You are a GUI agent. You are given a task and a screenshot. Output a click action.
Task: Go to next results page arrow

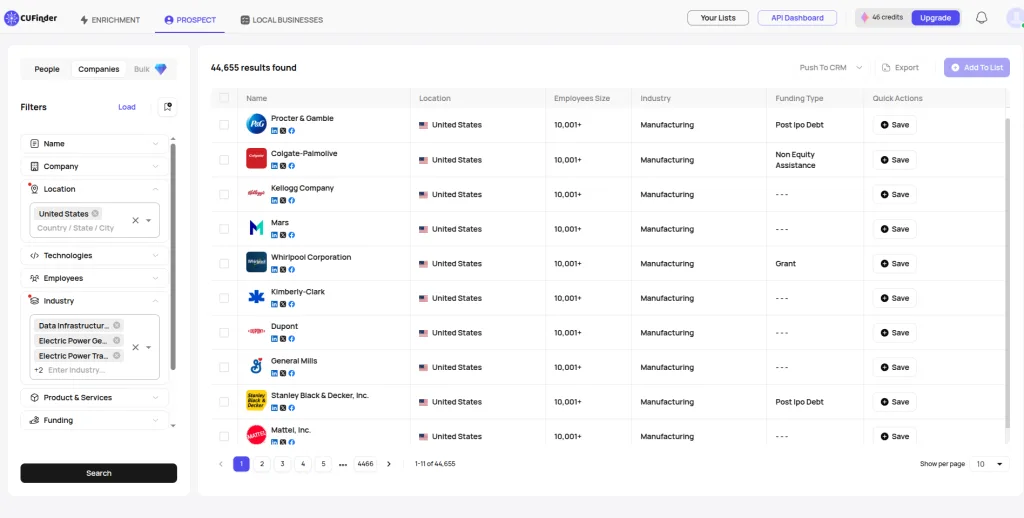389,464
